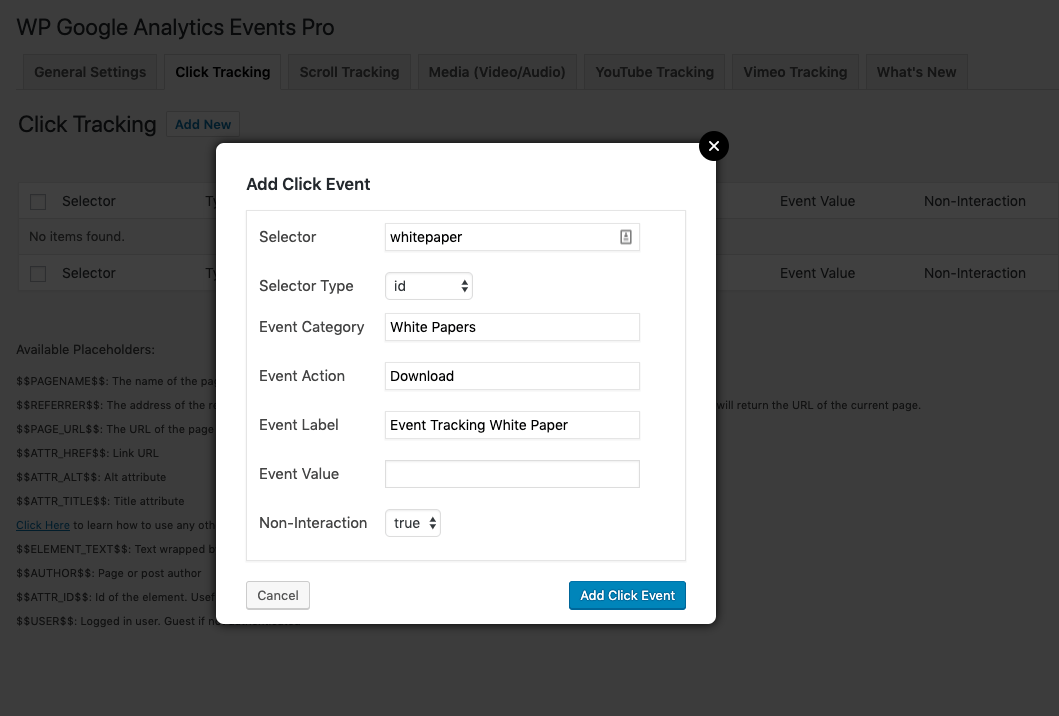Open the YouTube Tracking tab
Image resolution: width=1059 pixels, height=716 pixels.
pos(654,71)
